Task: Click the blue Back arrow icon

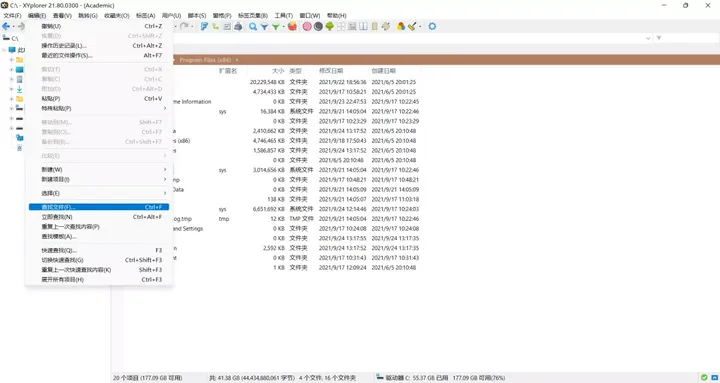Action: coord(6,27)
